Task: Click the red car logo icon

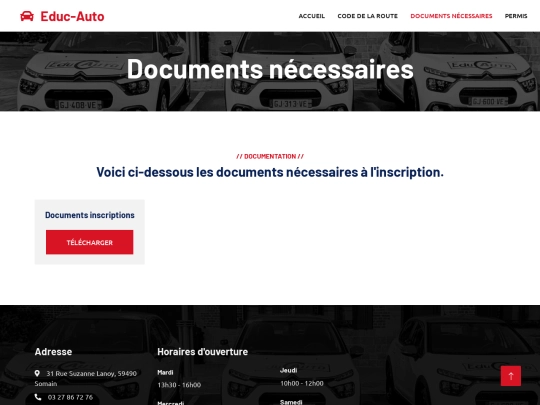Action: pyautogui.click(x=27, y=16)
